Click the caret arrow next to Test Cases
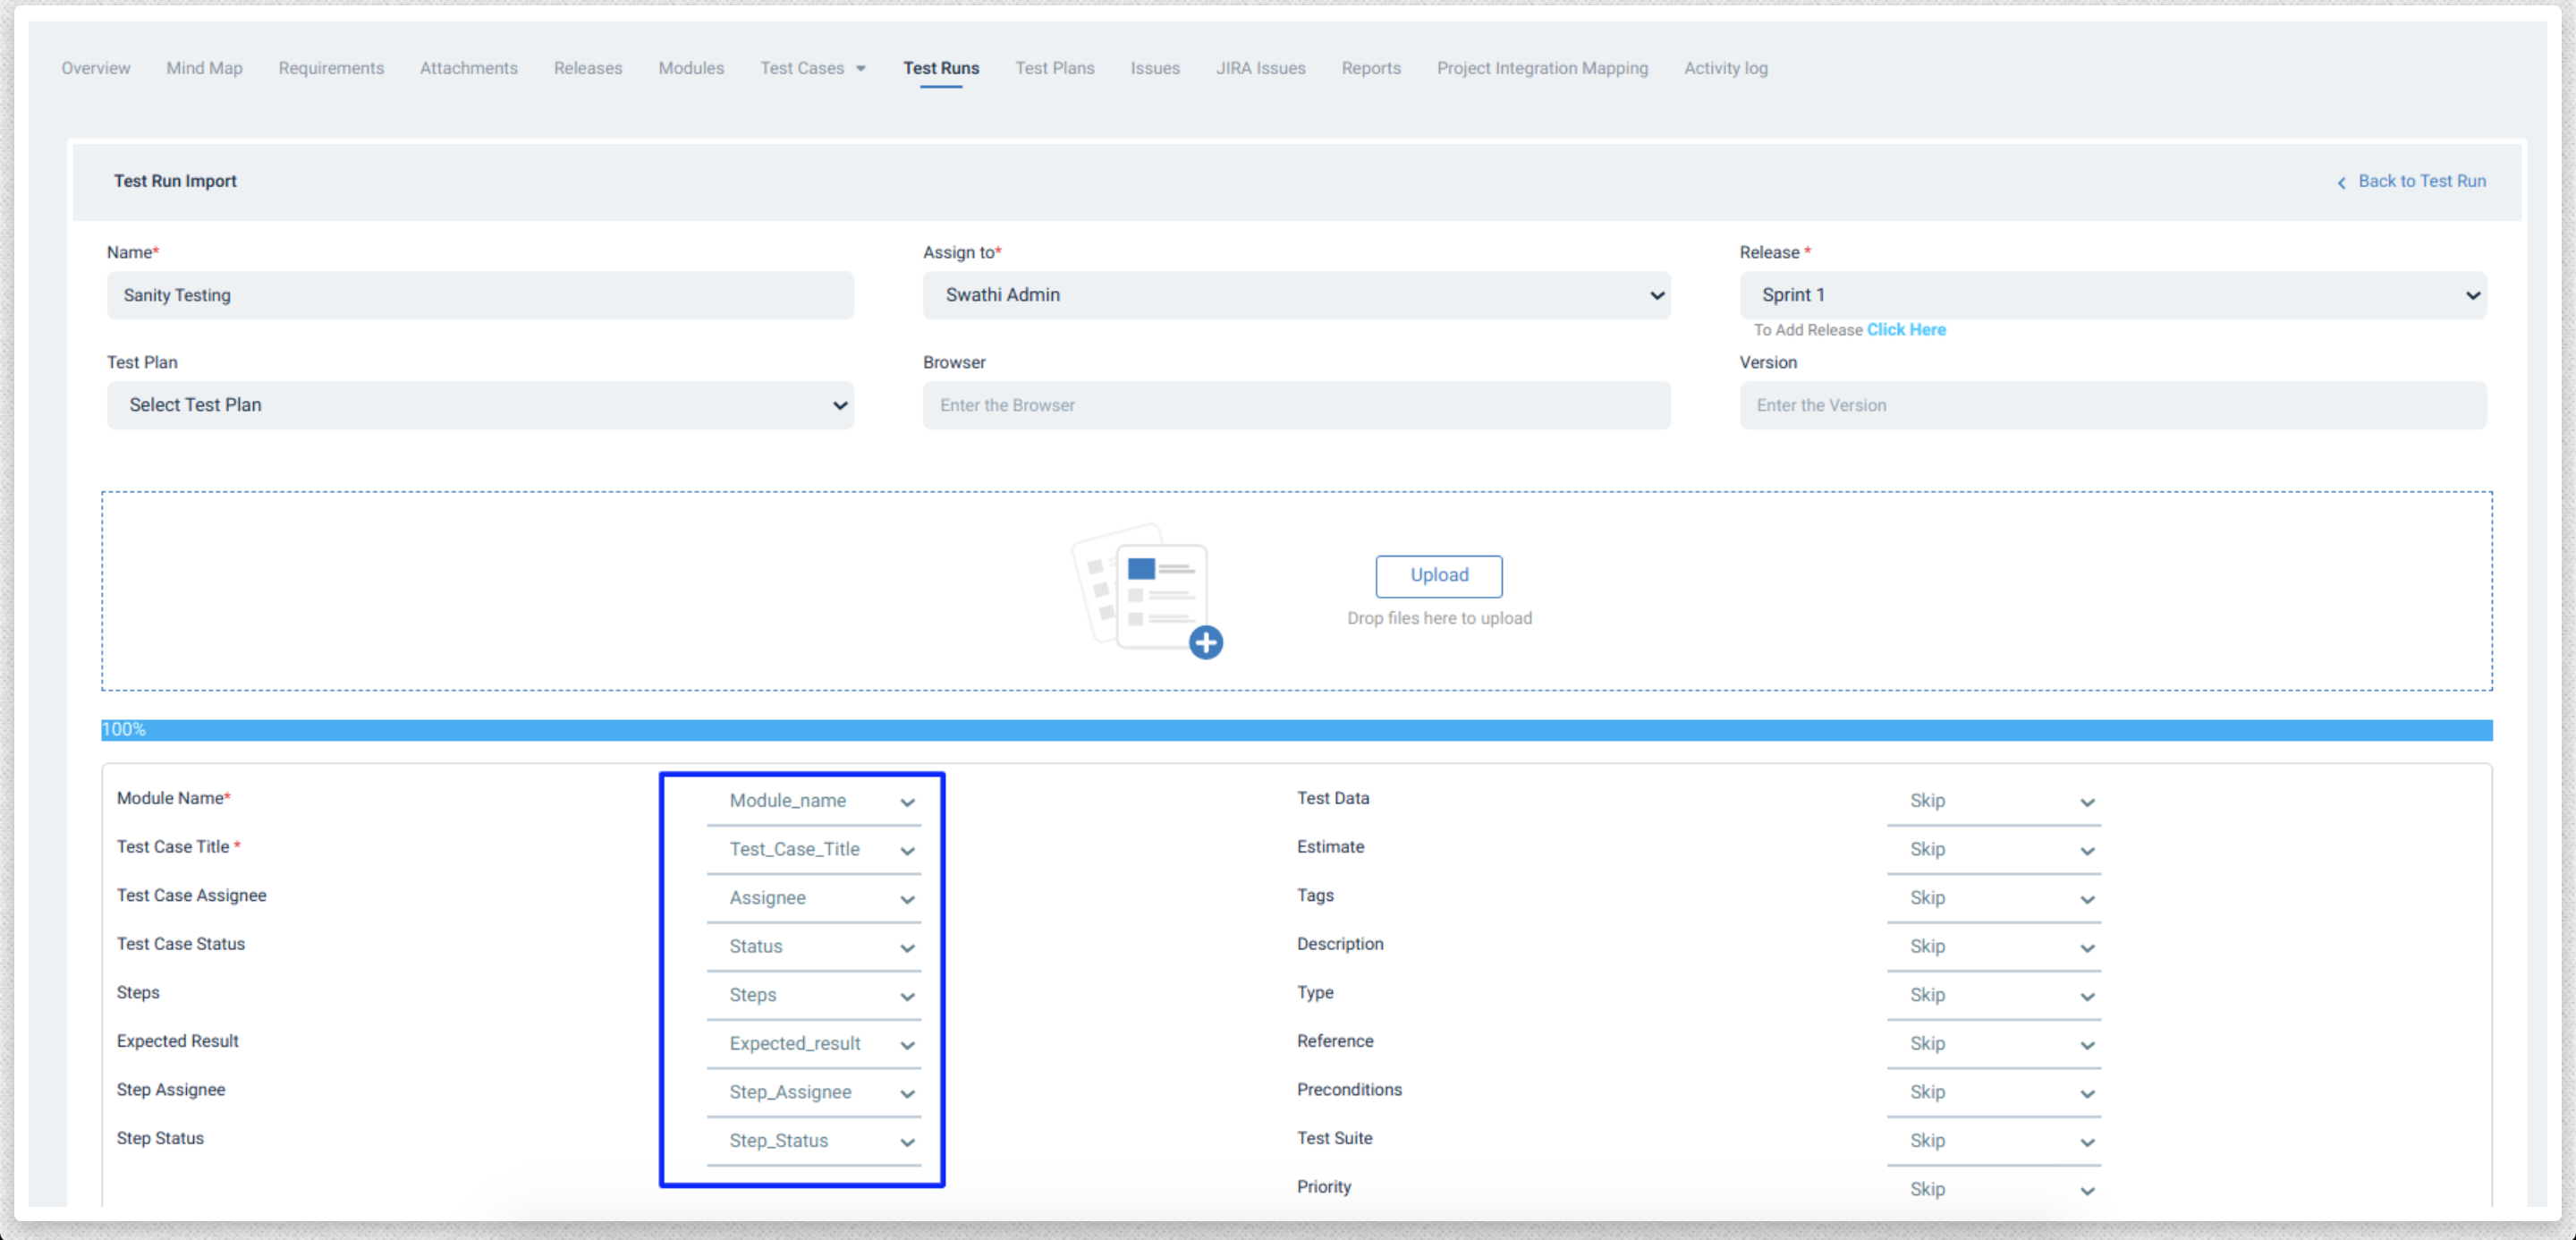The image size is (2576, 1240). pos(861,69)
